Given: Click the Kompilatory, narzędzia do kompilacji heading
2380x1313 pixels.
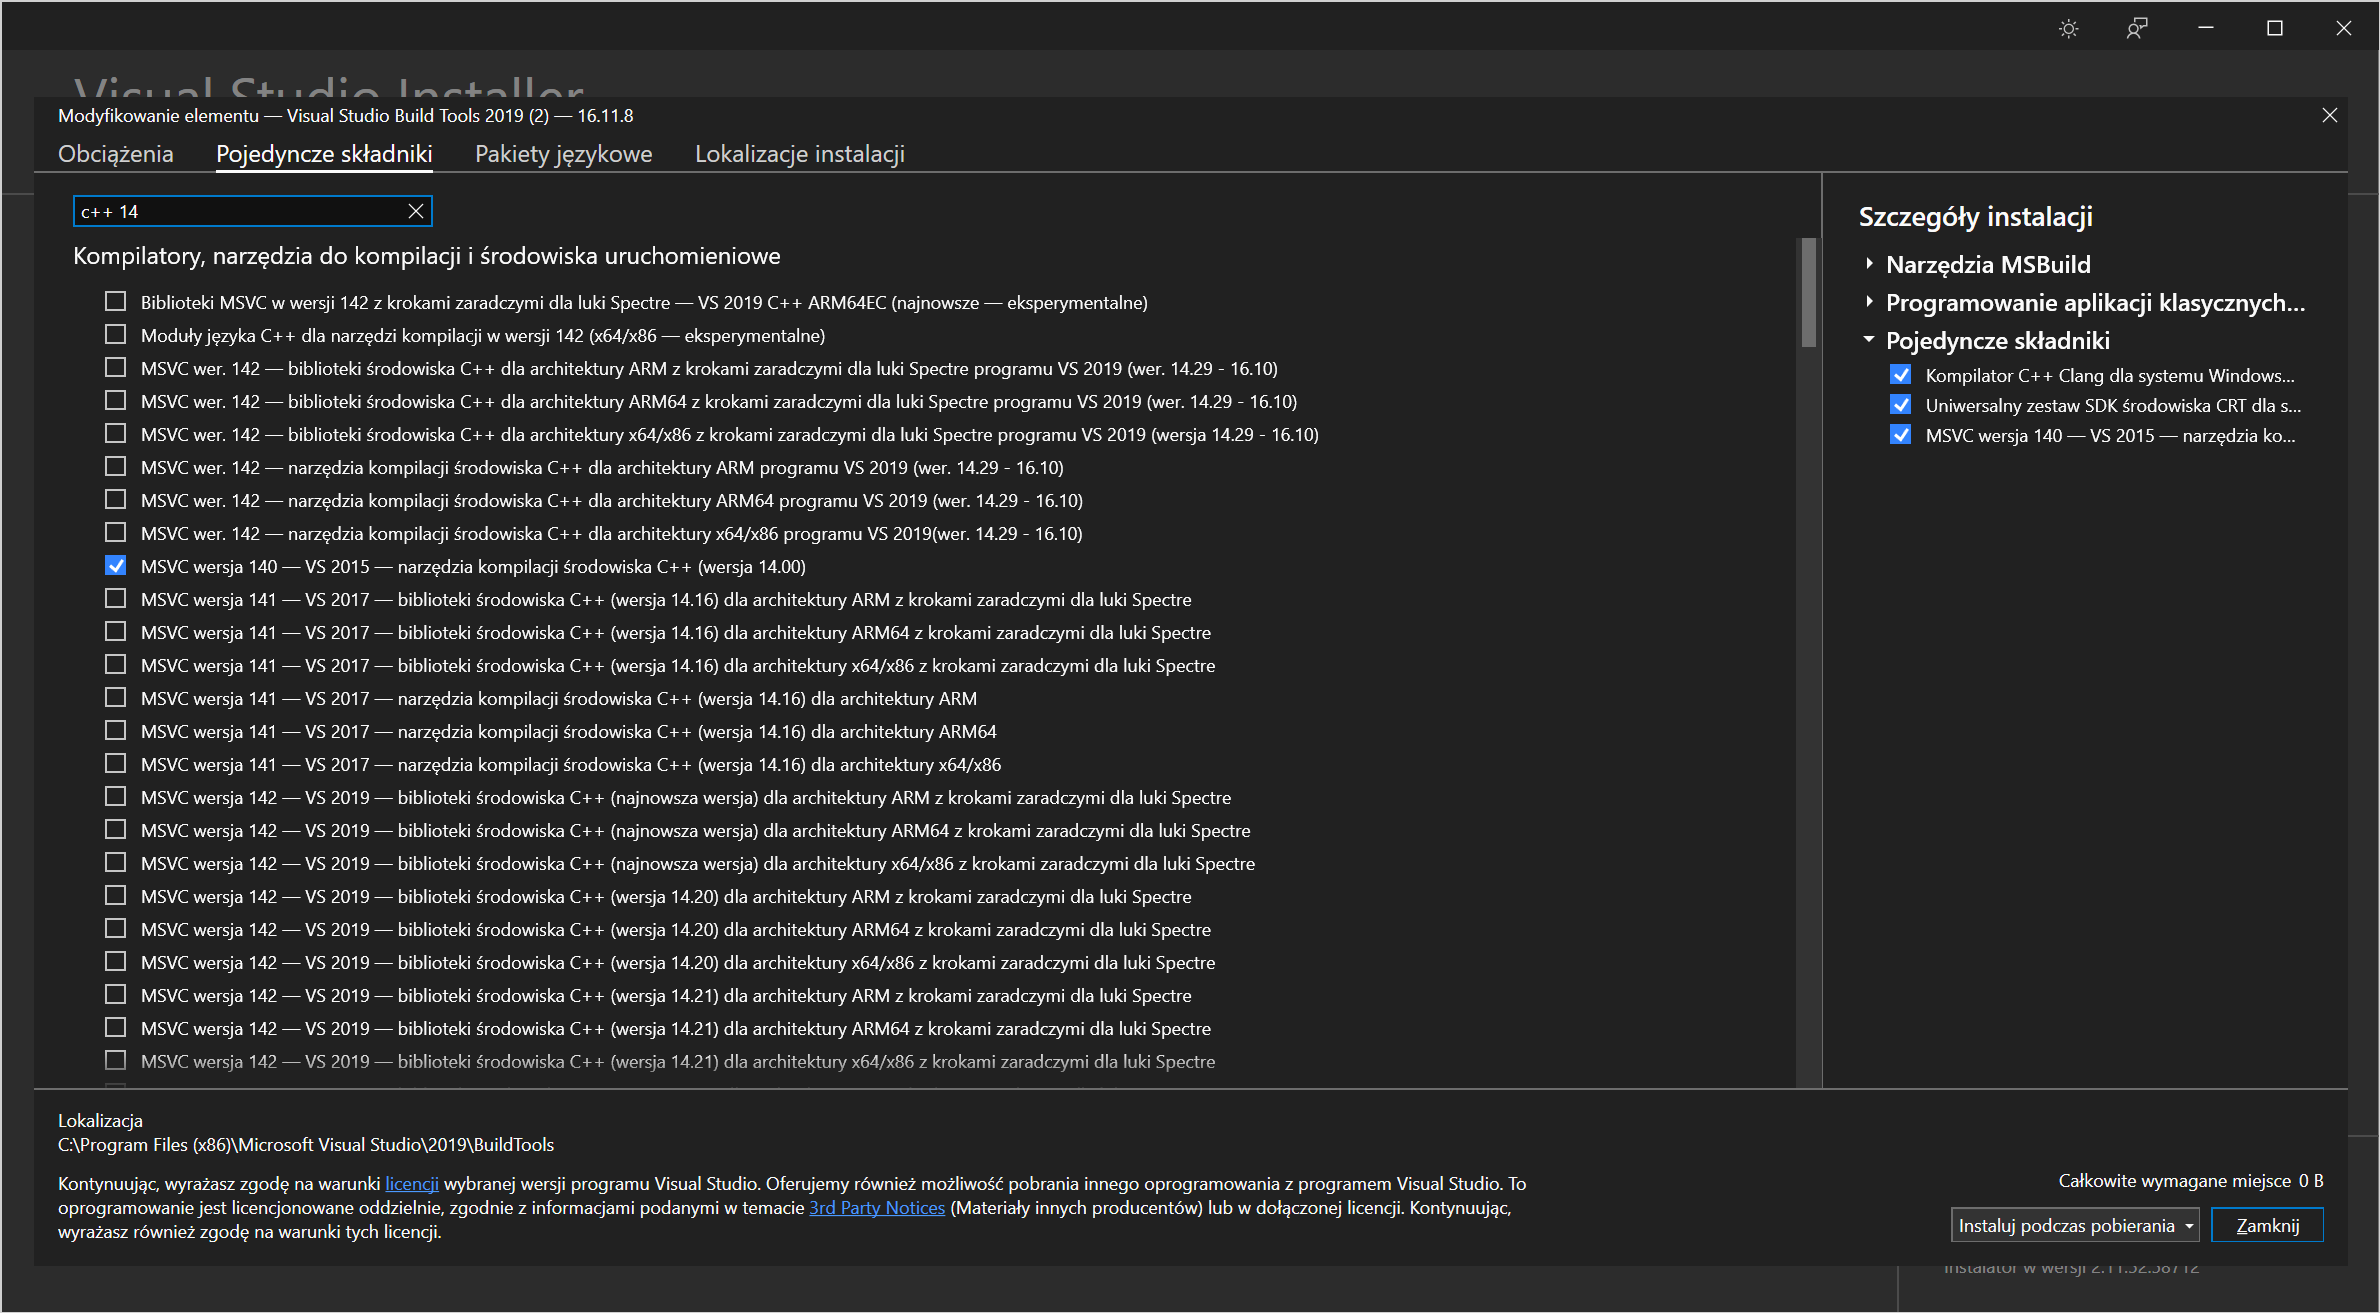Looking at the screenshot, I should 427,256.
